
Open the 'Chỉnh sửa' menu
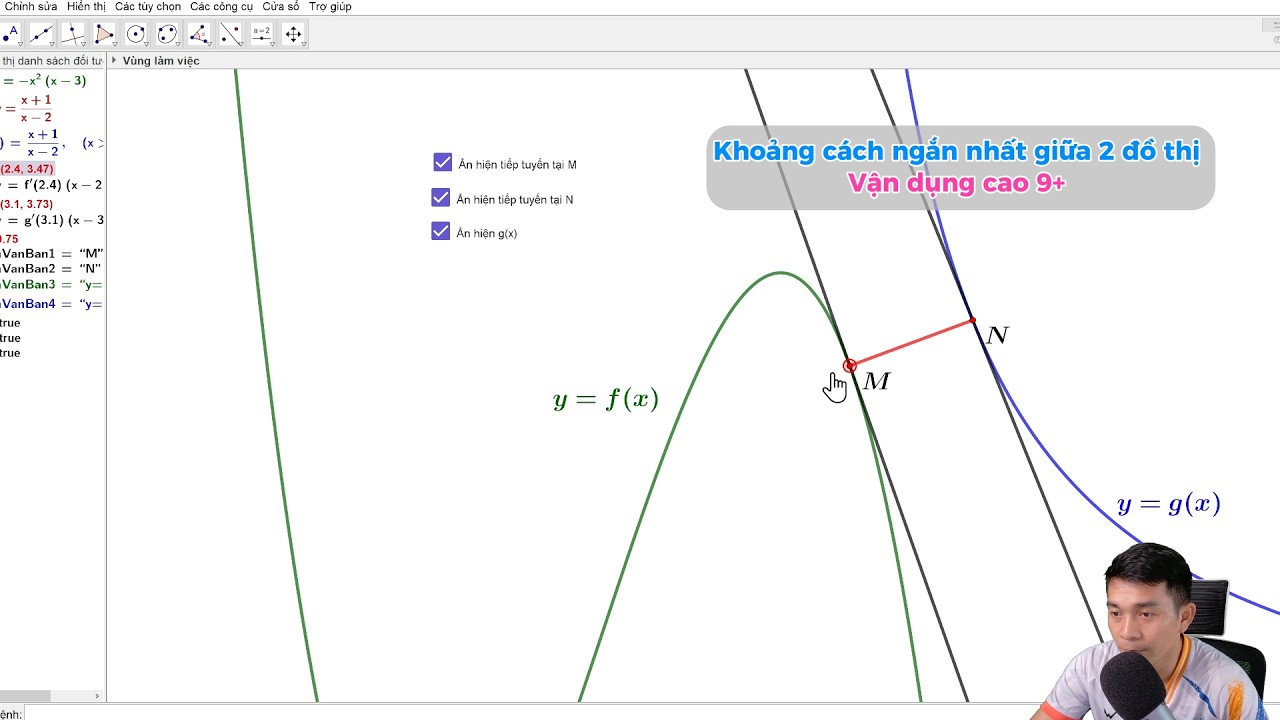(31, 7)
